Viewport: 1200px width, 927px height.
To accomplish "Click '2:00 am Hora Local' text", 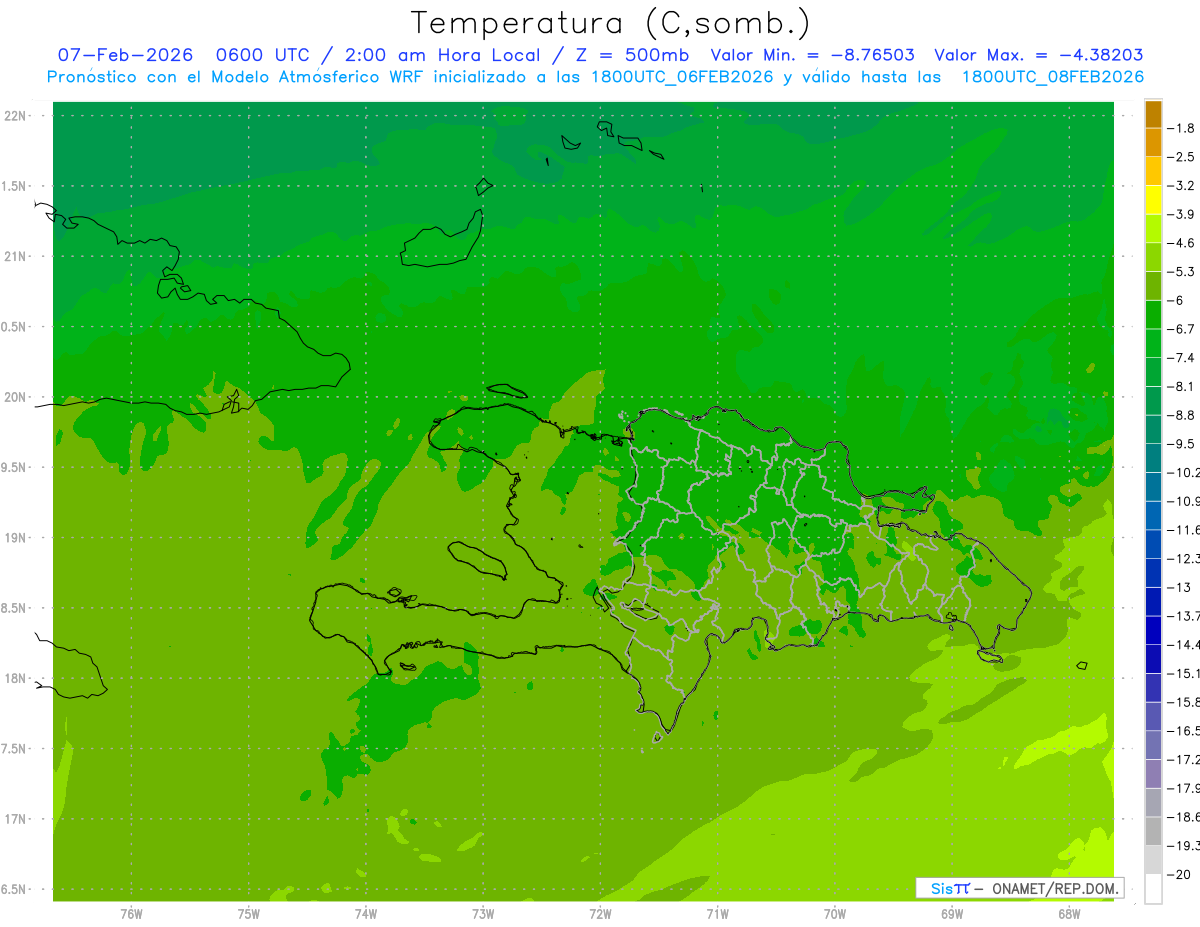I will click(x=444, y=55).
